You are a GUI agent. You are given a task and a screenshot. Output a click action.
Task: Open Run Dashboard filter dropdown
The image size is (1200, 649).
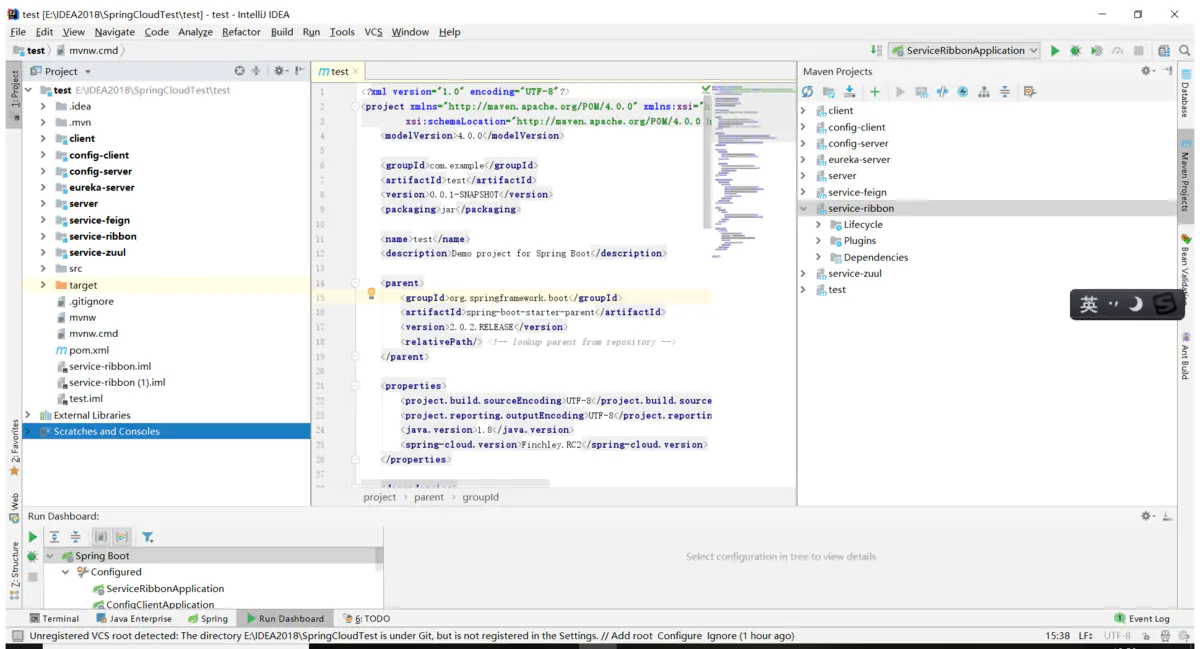click(x=148, y=537)
